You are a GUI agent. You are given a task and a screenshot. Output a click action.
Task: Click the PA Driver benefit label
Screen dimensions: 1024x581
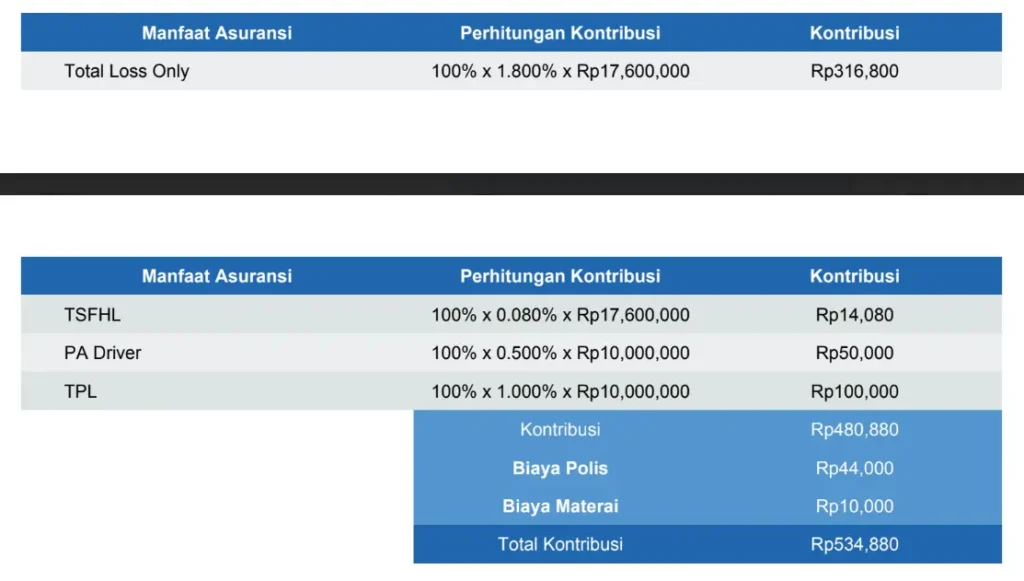(102, 353)
